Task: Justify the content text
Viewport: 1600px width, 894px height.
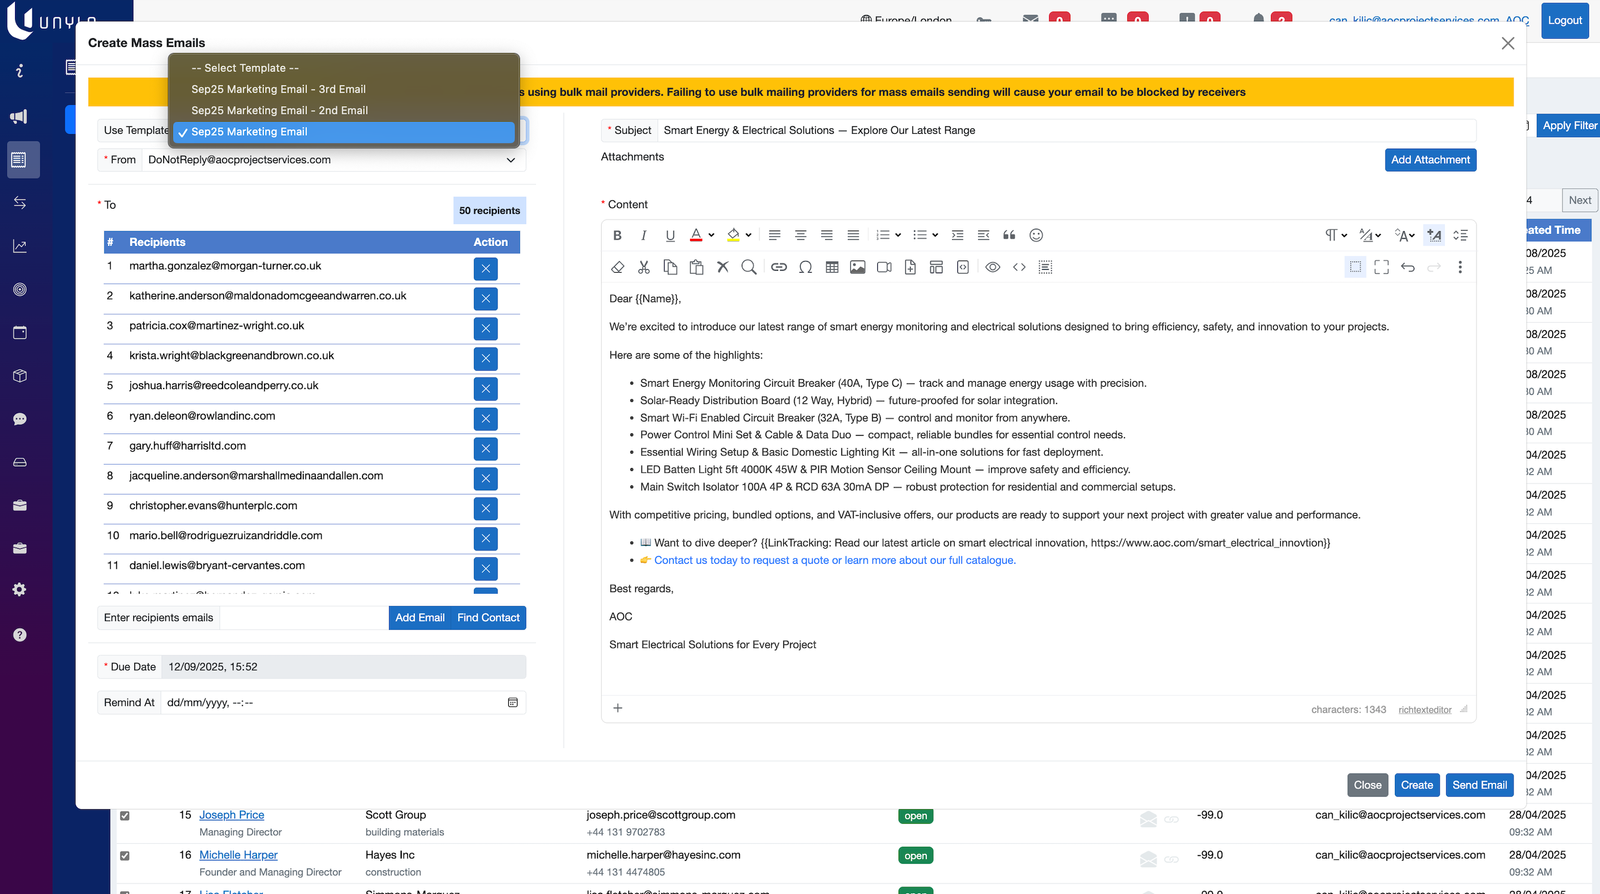Action: (x=853, y=236)
